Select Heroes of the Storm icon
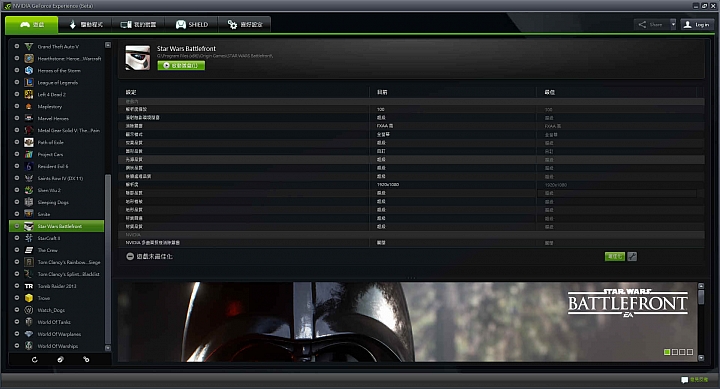The width and height of the screenshot is (720, 389). (x=29, y=70)
